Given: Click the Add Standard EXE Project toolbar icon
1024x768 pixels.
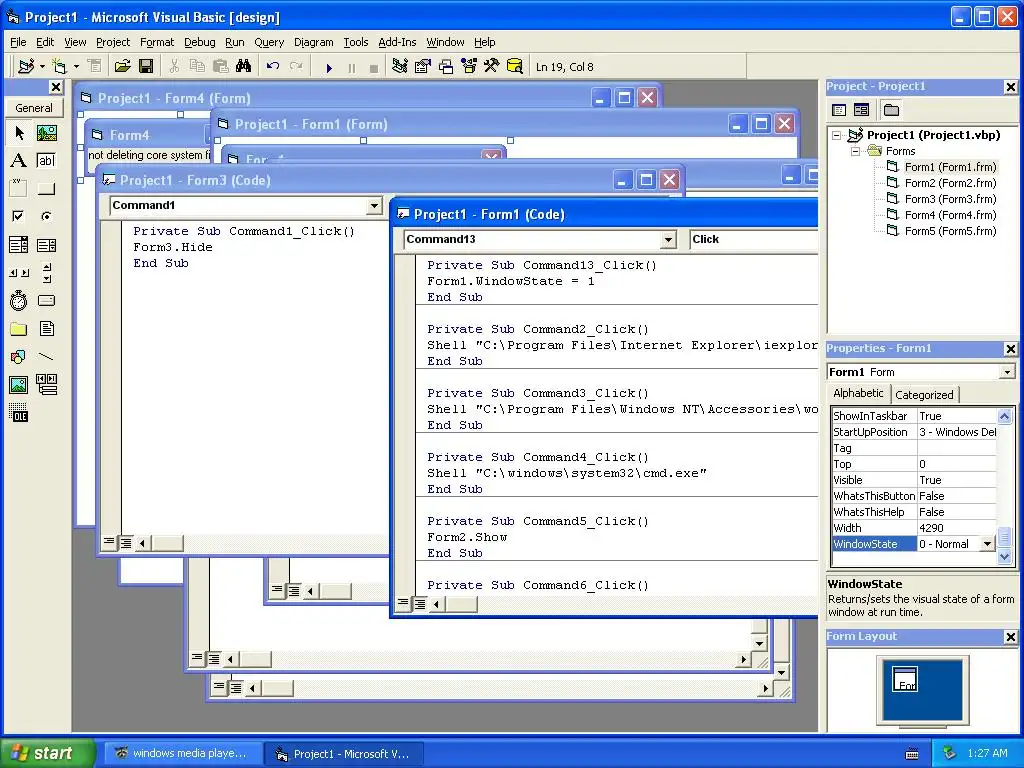Looking at the screenshot, I should (26, 67).
